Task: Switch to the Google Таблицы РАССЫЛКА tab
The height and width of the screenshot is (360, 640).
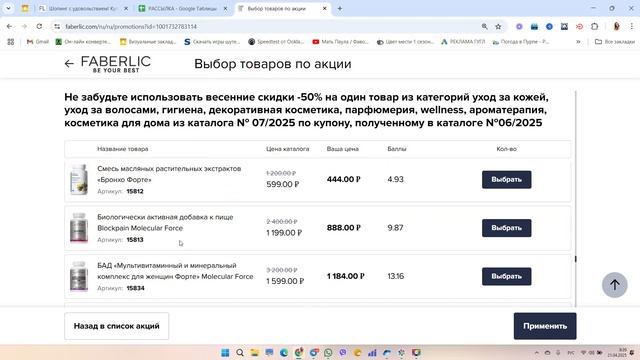Action: click(x=182, y=9)
